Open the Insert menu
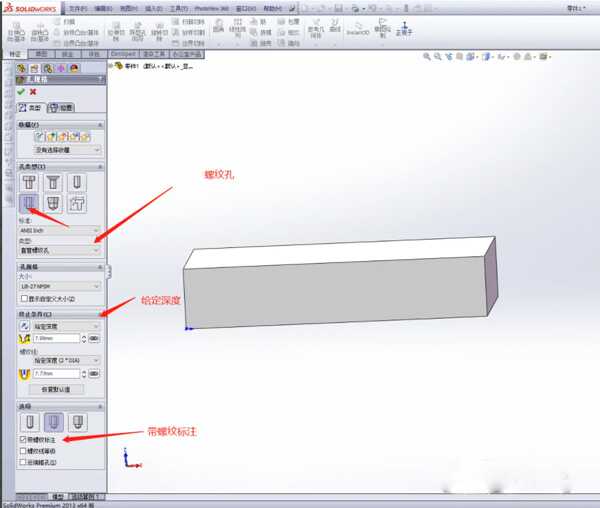Screen dimensions: 600x508 [154, 8]
